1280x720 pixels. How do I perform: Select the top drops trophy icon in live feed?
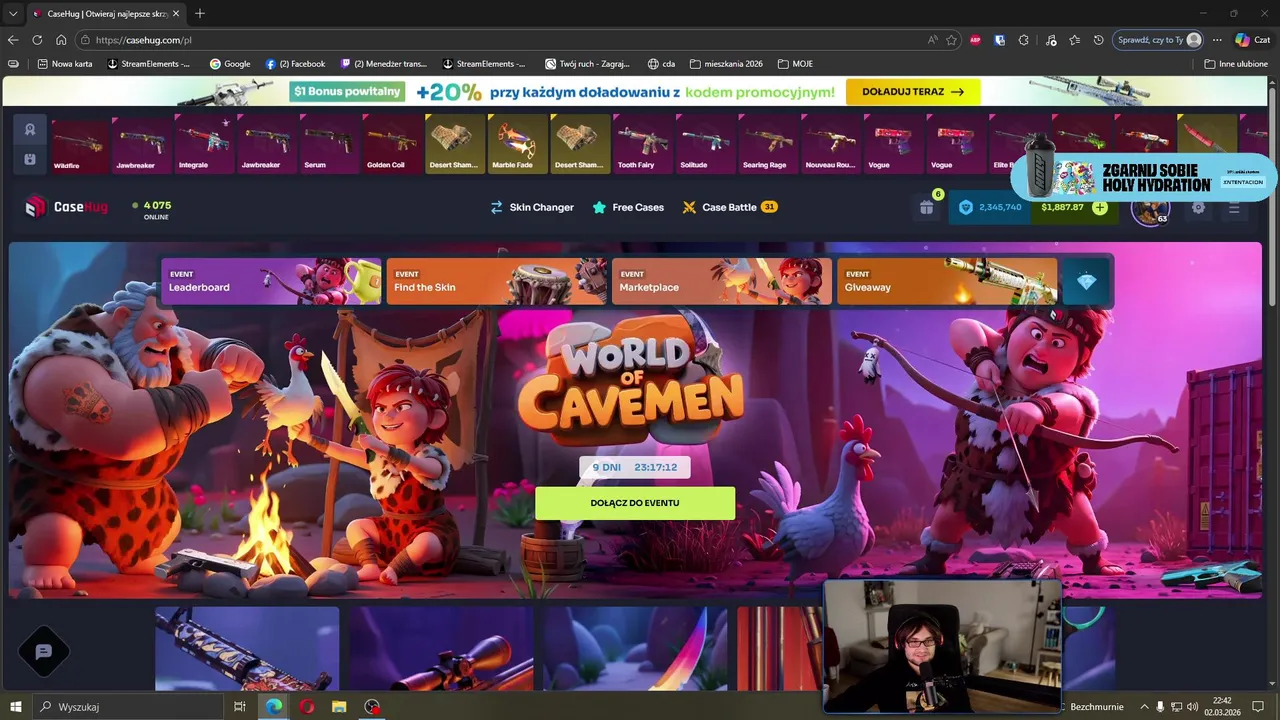[30, 129]
